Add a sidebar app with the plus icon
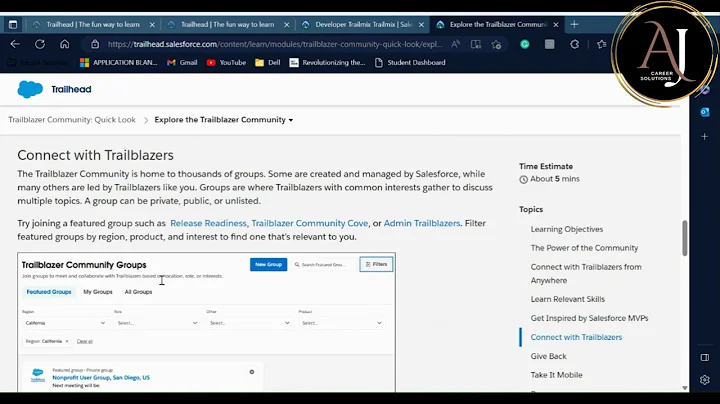 705,136
